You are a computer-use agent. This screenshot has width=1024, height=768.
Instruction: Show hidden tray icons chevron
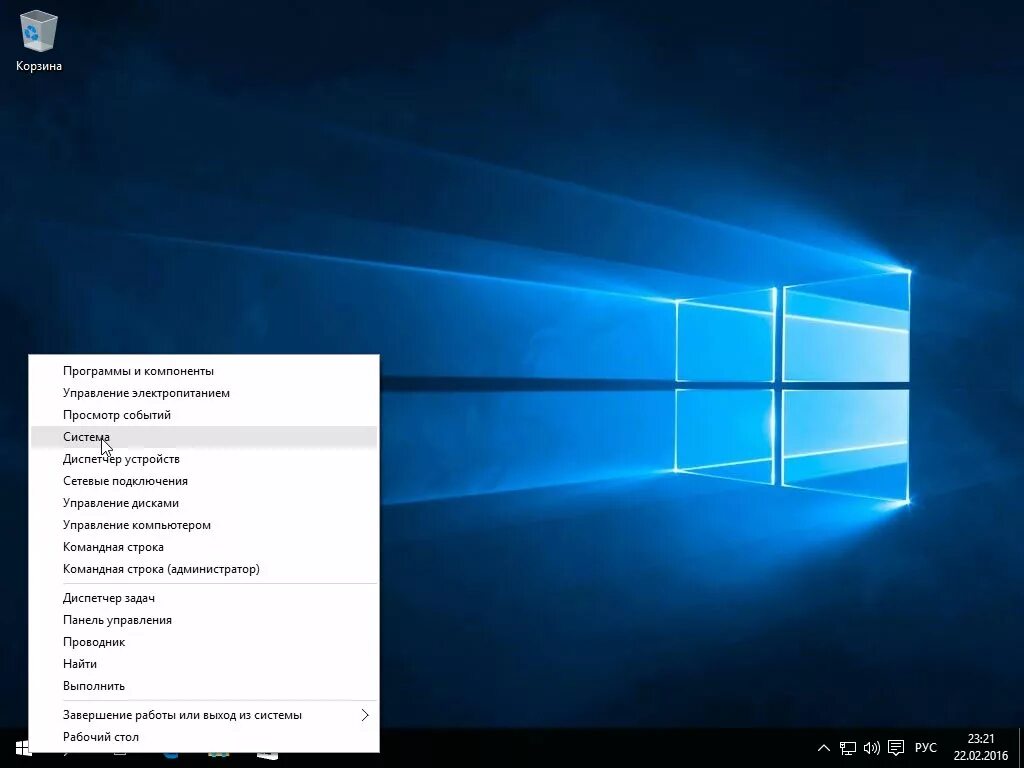coord(824,748)
